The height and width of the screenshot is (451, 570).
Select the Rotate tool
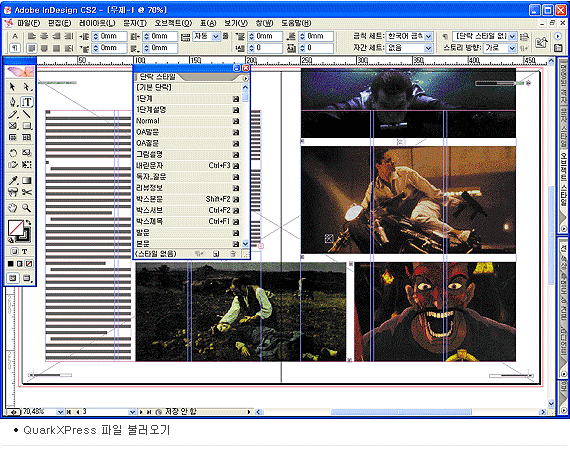tap(13, 153)
